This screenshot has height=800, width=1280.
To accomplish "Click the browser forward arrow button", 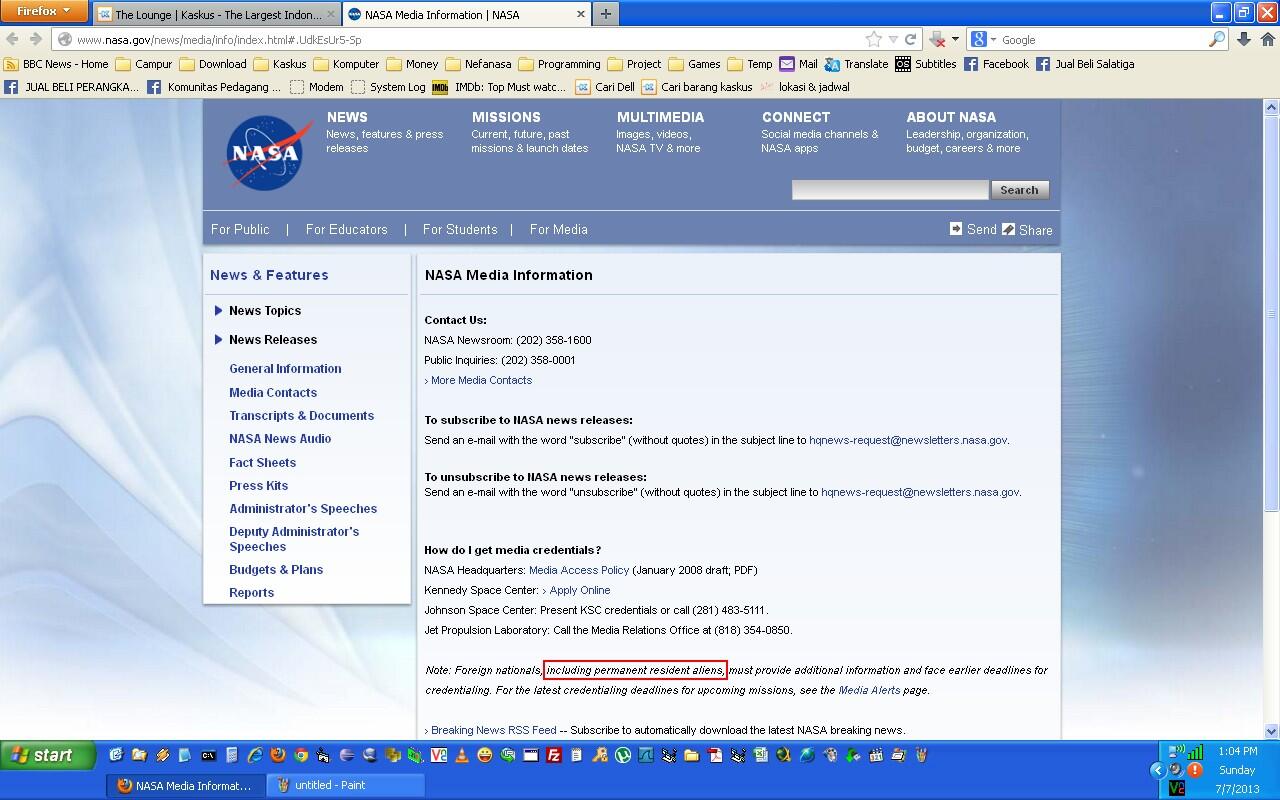I will (x=35, y=40).
